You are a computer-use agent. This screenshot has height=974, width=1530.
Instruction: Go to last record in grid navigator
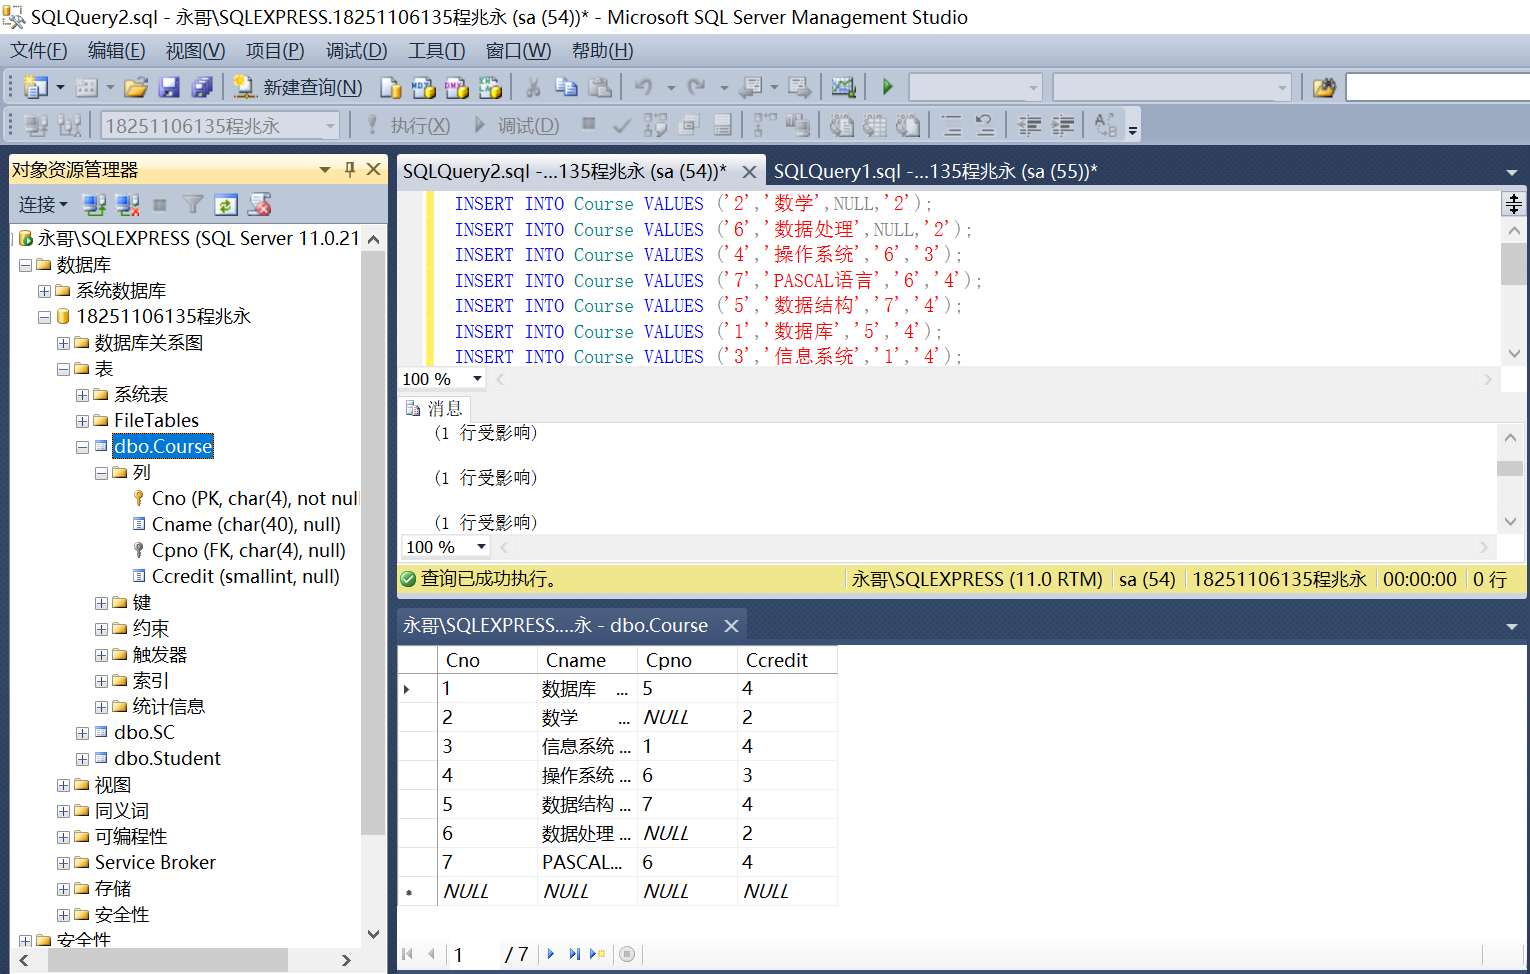[x=574, y=954]
